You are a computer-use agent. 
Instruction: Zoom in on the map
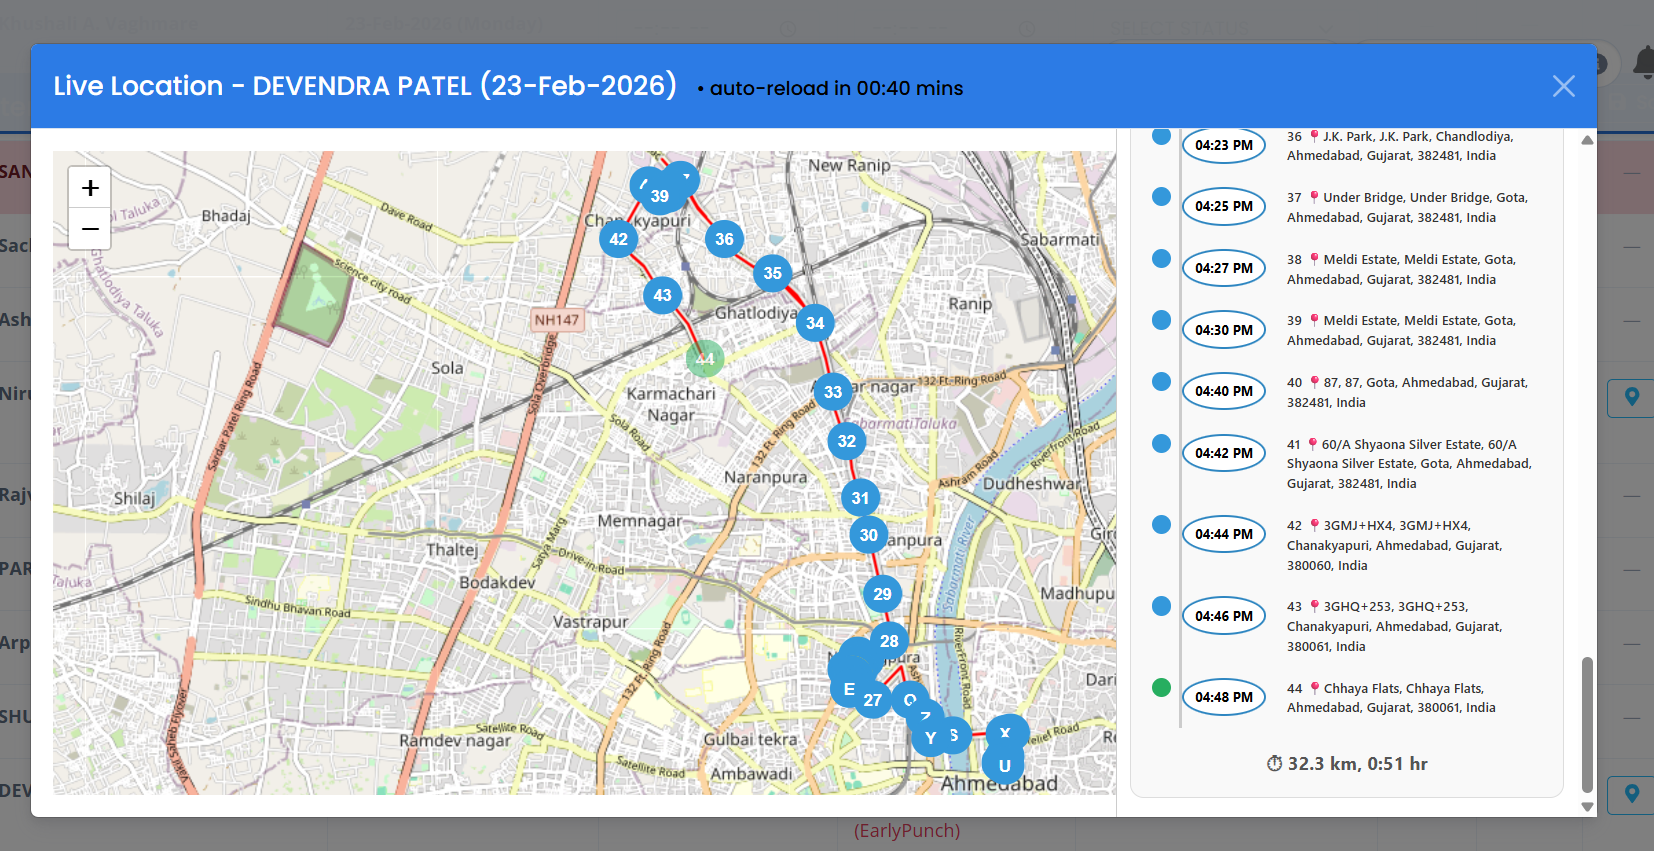90,188
